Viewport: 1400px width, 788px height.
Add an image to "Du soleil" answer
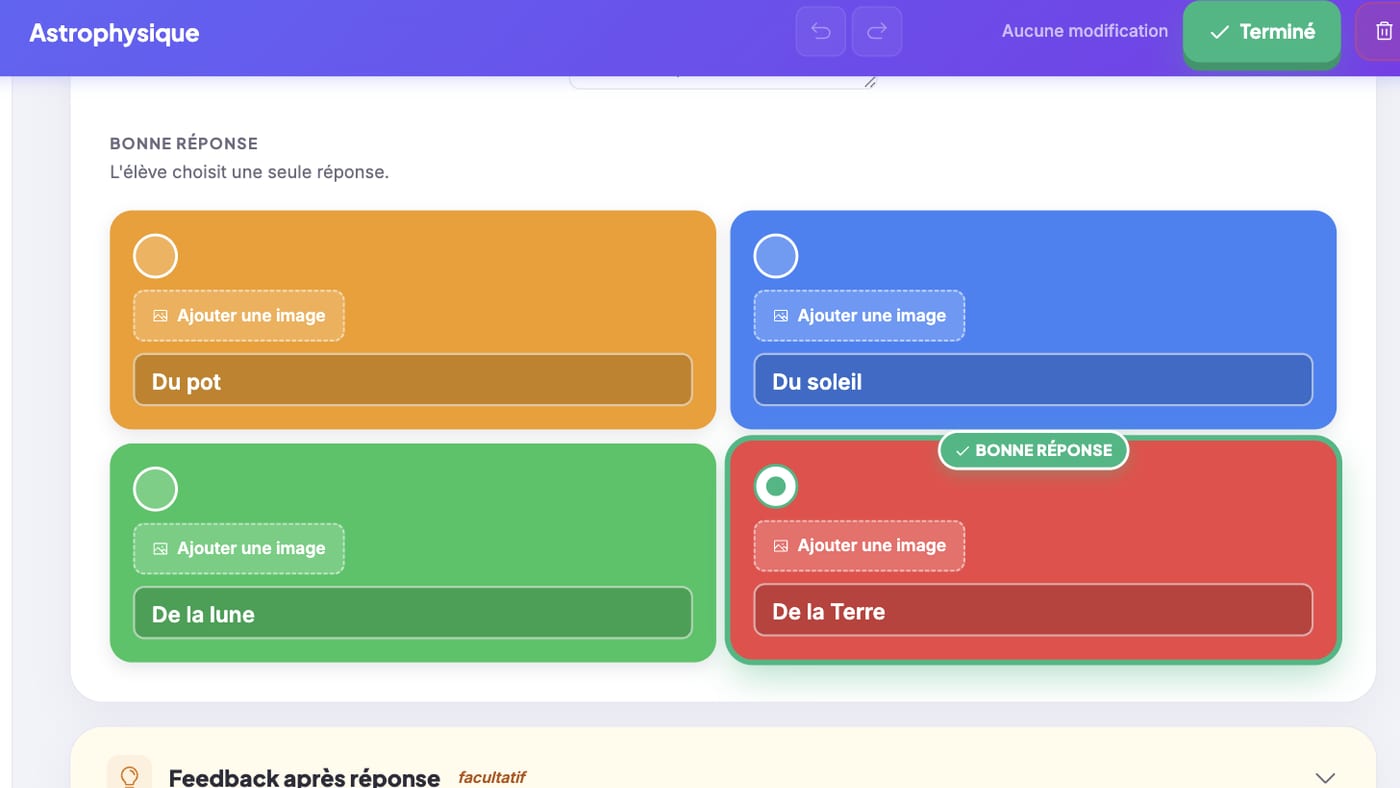coord(859,315)
